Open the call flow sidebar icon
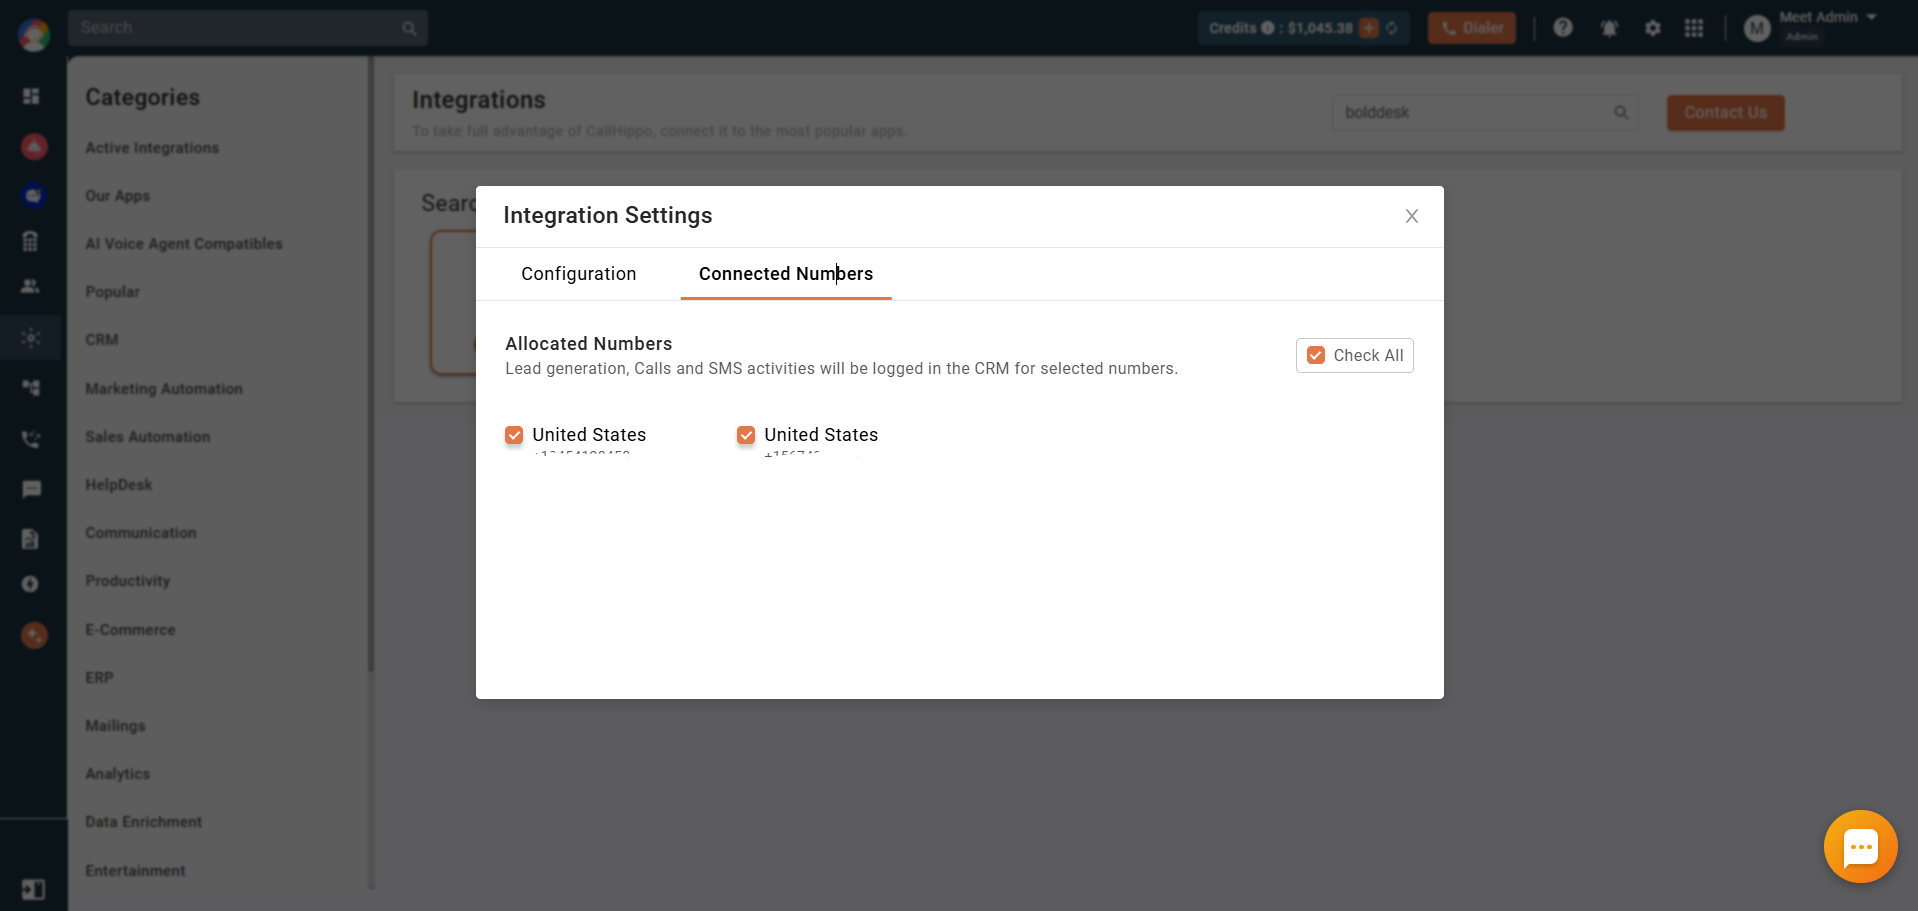Screen dimensions: 1918x911 click(31, 387)
